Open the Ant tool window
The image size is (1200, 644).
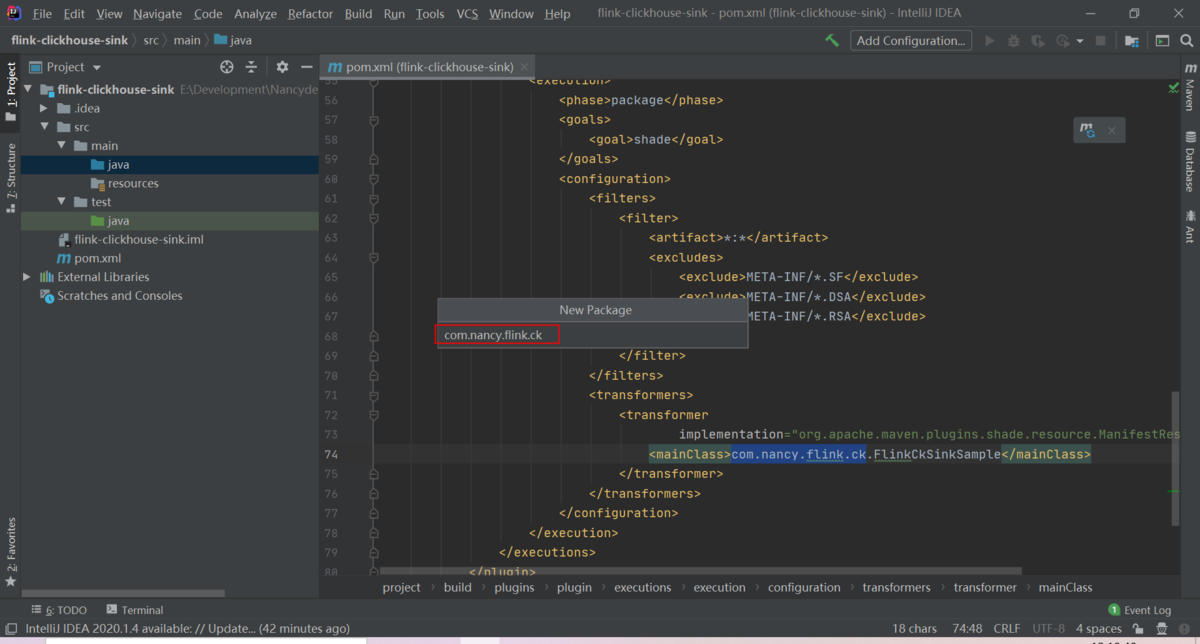point(1190,227)
